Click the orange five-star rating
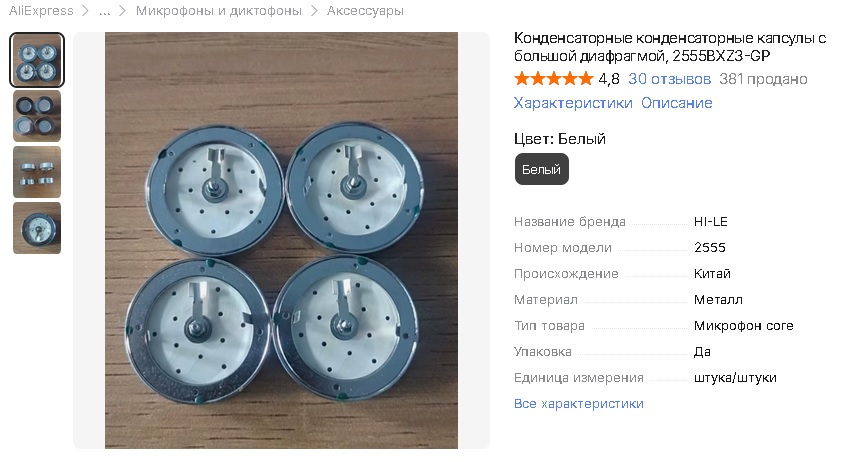The image size is (843, 462). tap(553, 79)
